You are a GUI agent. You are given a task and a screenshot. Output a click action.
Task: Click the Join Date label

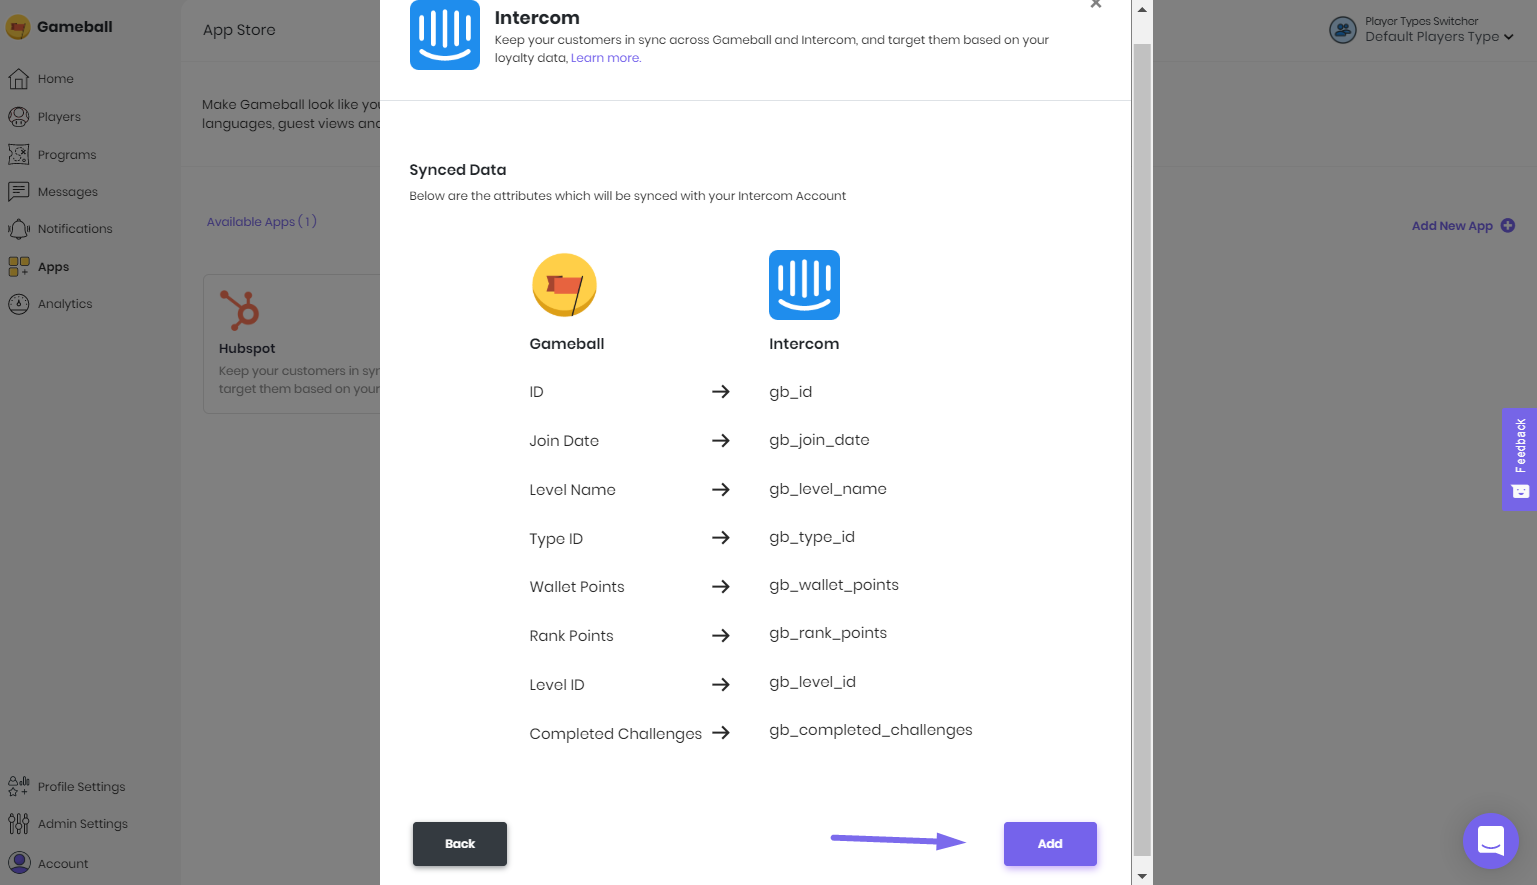(x=564, y=441)
